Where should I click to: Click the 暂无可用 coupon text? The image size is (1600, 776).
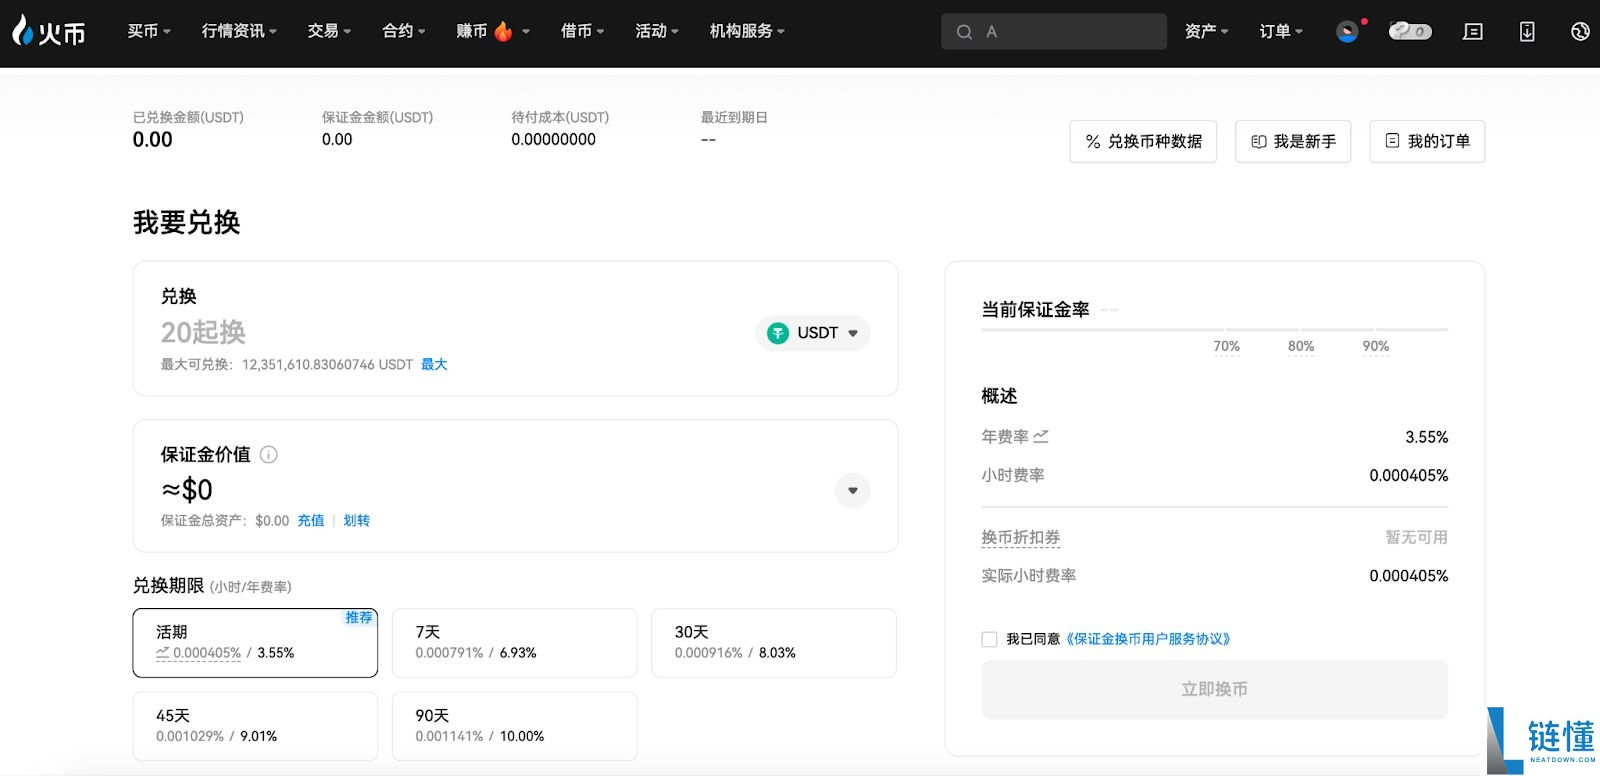tap(1416, 537)
